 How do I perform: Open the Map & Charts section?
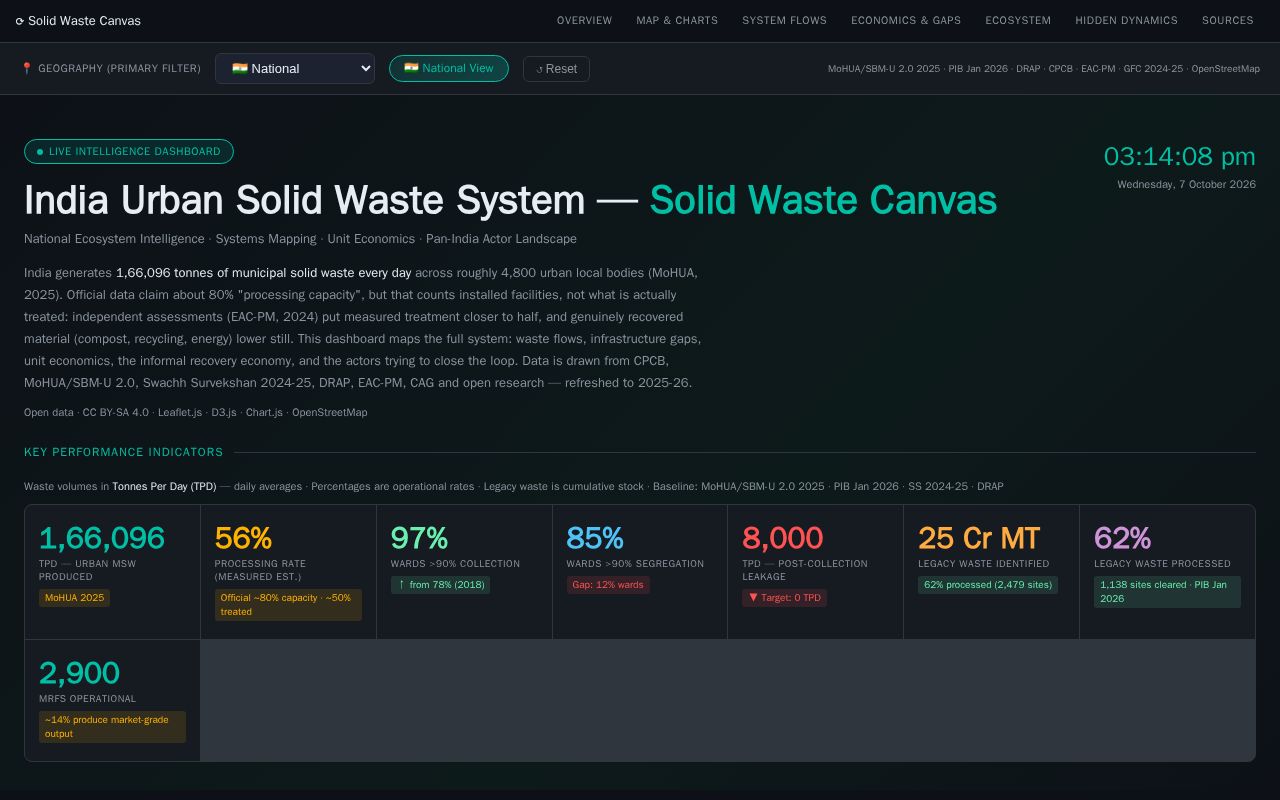coord(677,21)
